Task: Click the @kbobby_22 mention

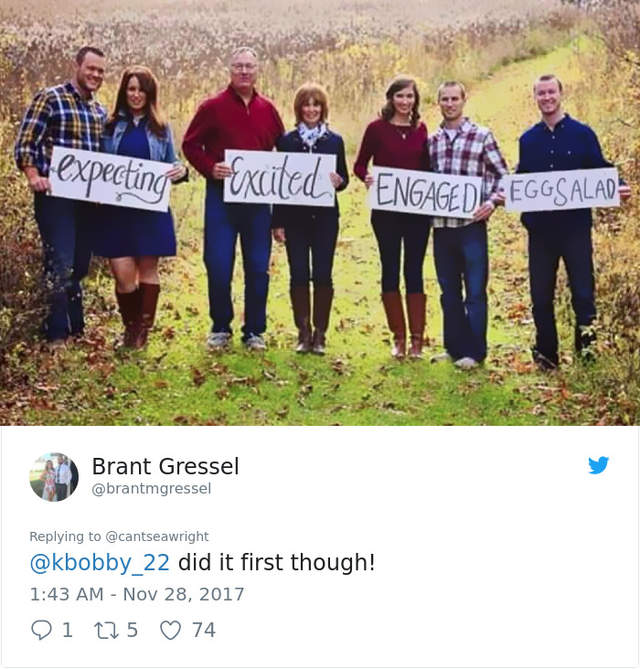Action: 99,562
